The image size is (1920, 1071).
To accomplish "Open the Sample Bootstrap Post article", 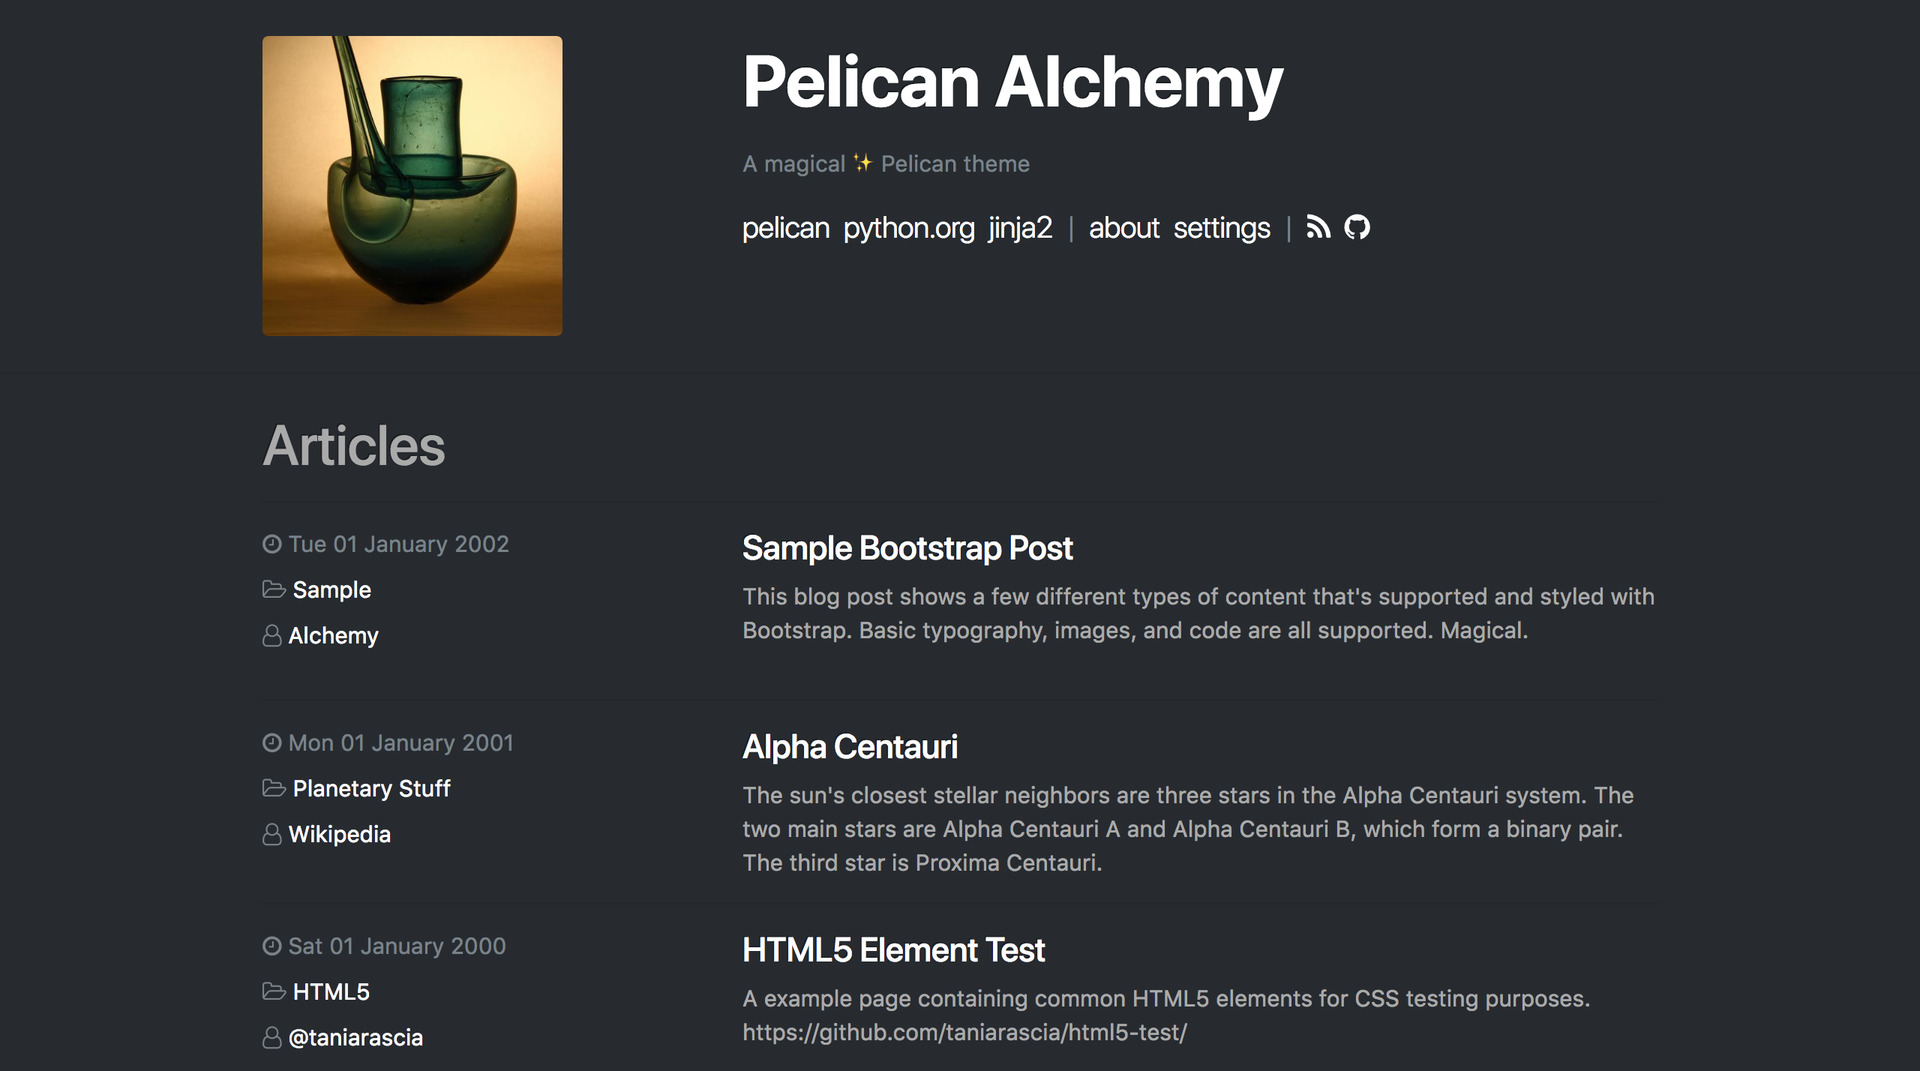I will (x=907, y=548).
